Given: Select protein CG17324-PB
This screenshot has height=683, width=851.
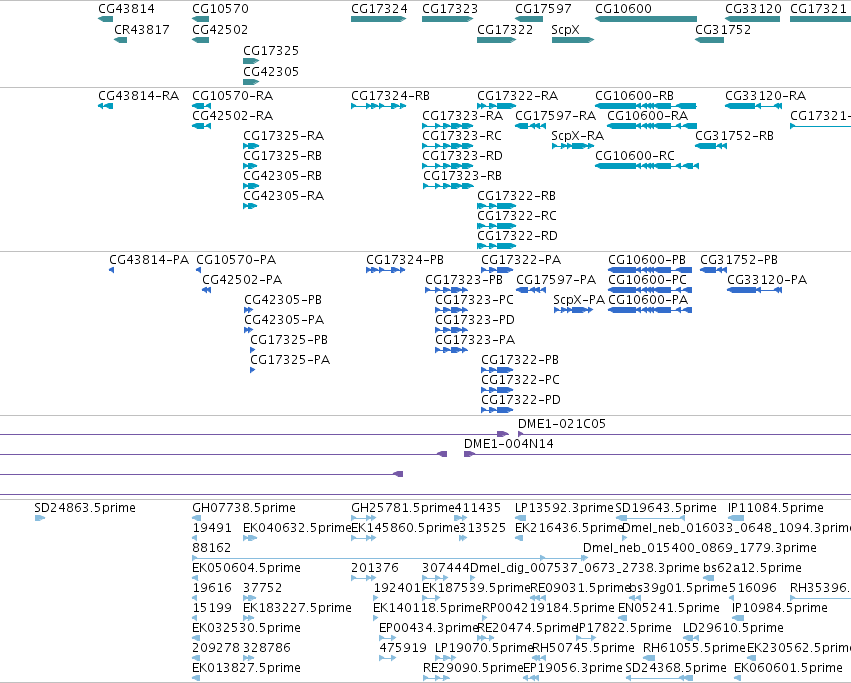Looking at the screenshot, I should (385, 270).
